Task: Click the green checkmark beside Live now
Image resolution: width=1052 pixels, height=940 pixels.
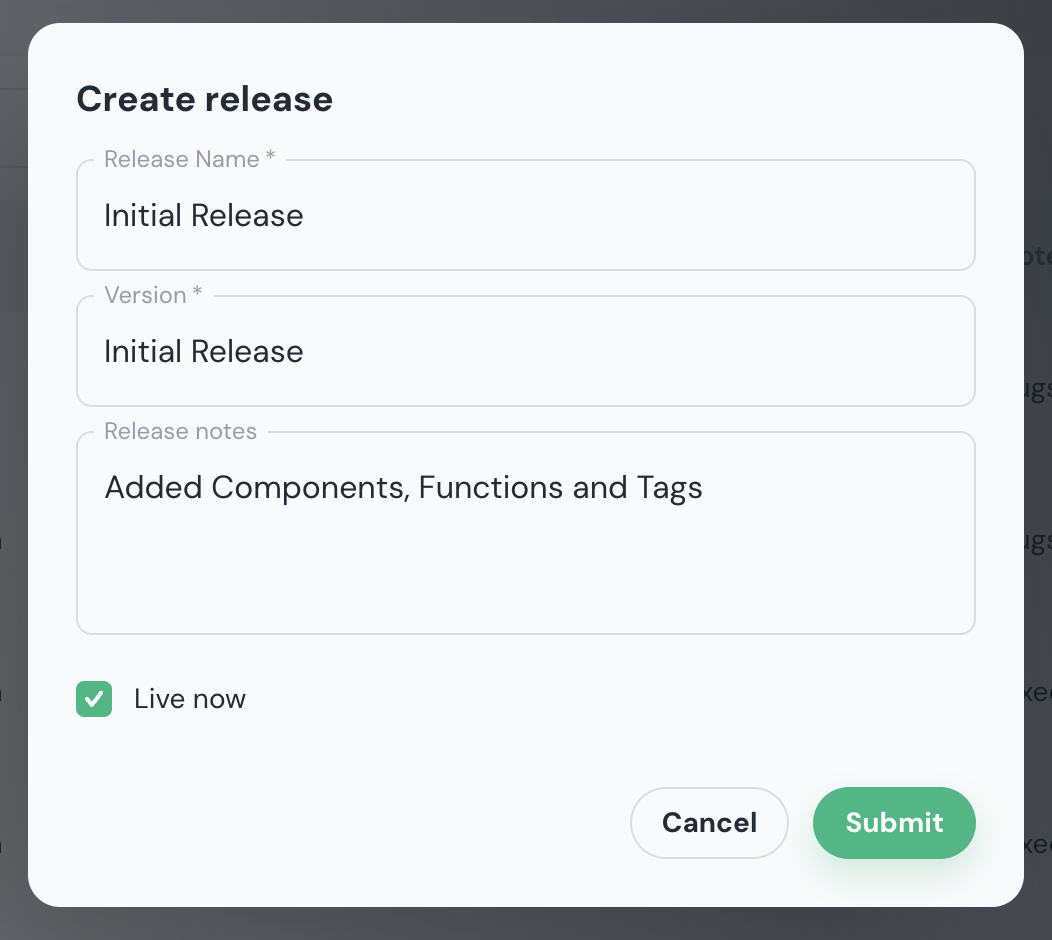Action: pyautogui.click(x=93, y=699)
